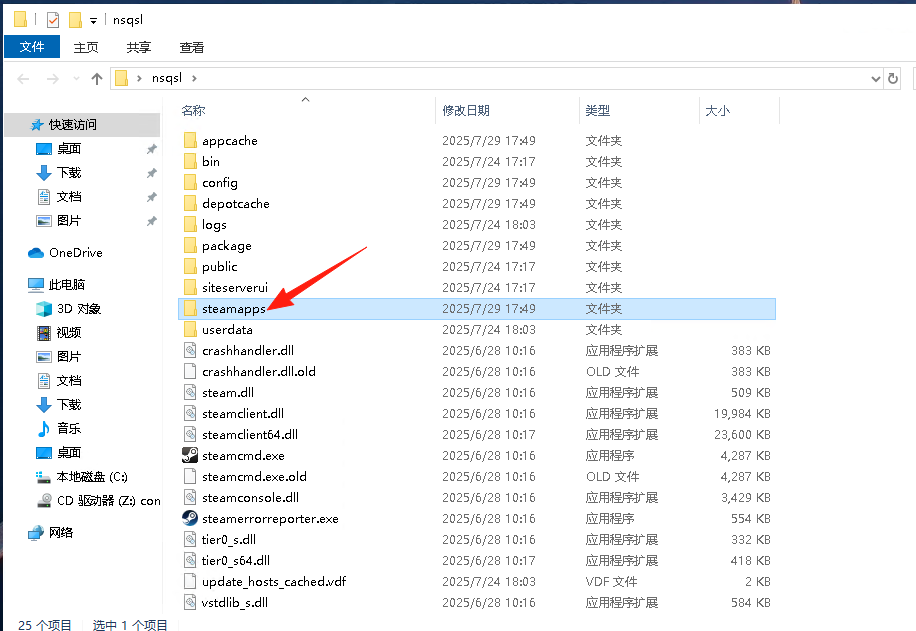This screenshot has width=916, height=631.
Task: Click the Properties icon in quick access toolbar
Action: pos(53,20)
